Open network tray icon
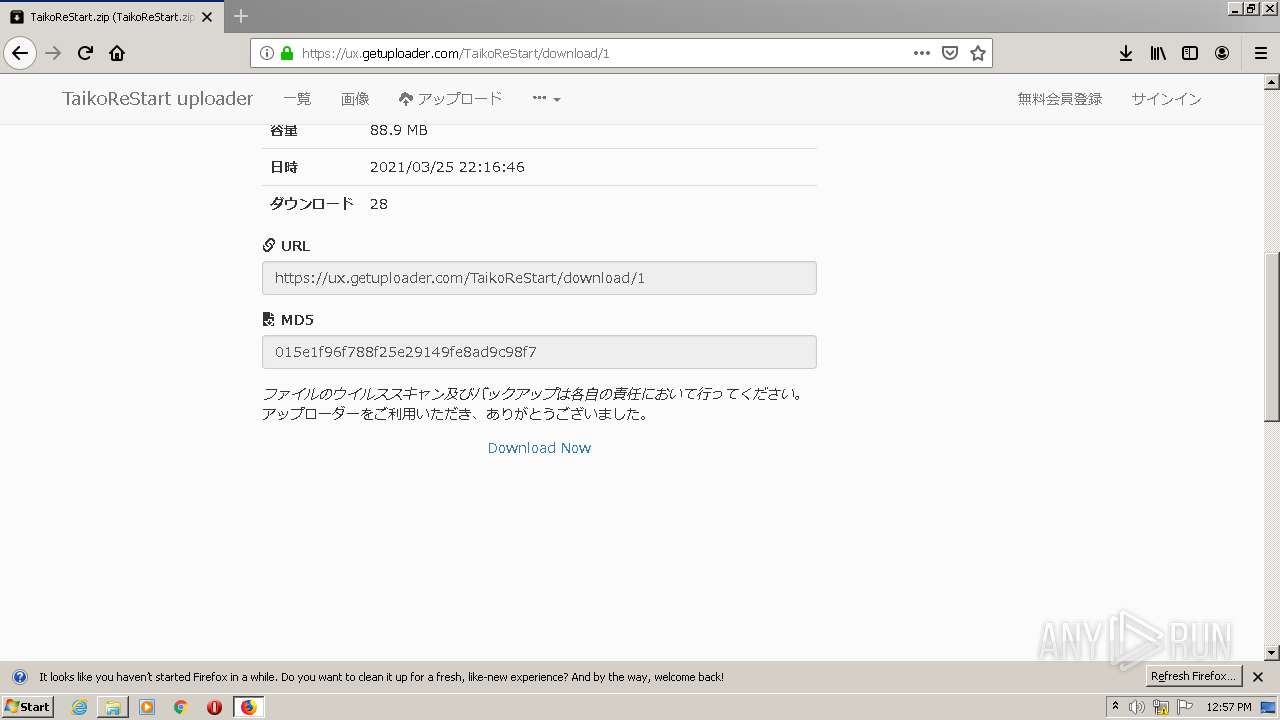Viewport: 1280px width, 720px height. point(1161,707)
